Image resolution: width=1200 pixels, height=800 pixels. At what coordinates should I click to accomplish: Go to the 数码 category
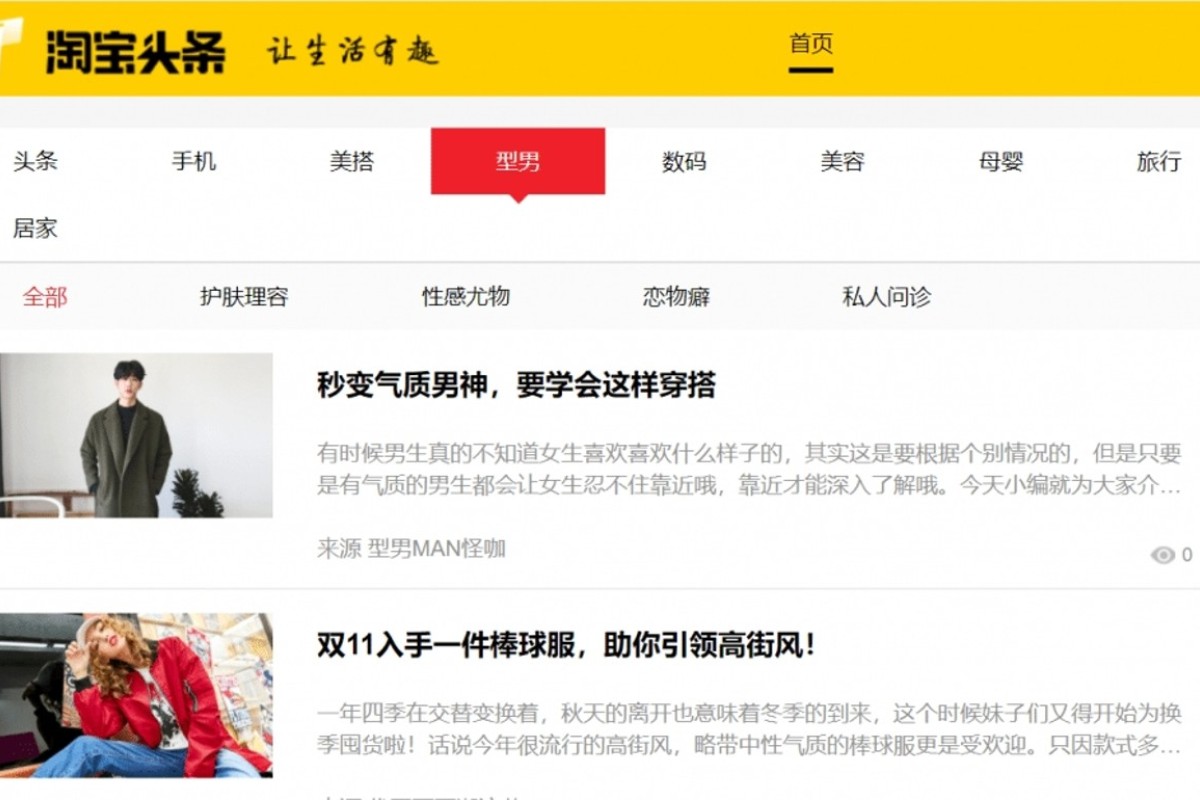684,161
